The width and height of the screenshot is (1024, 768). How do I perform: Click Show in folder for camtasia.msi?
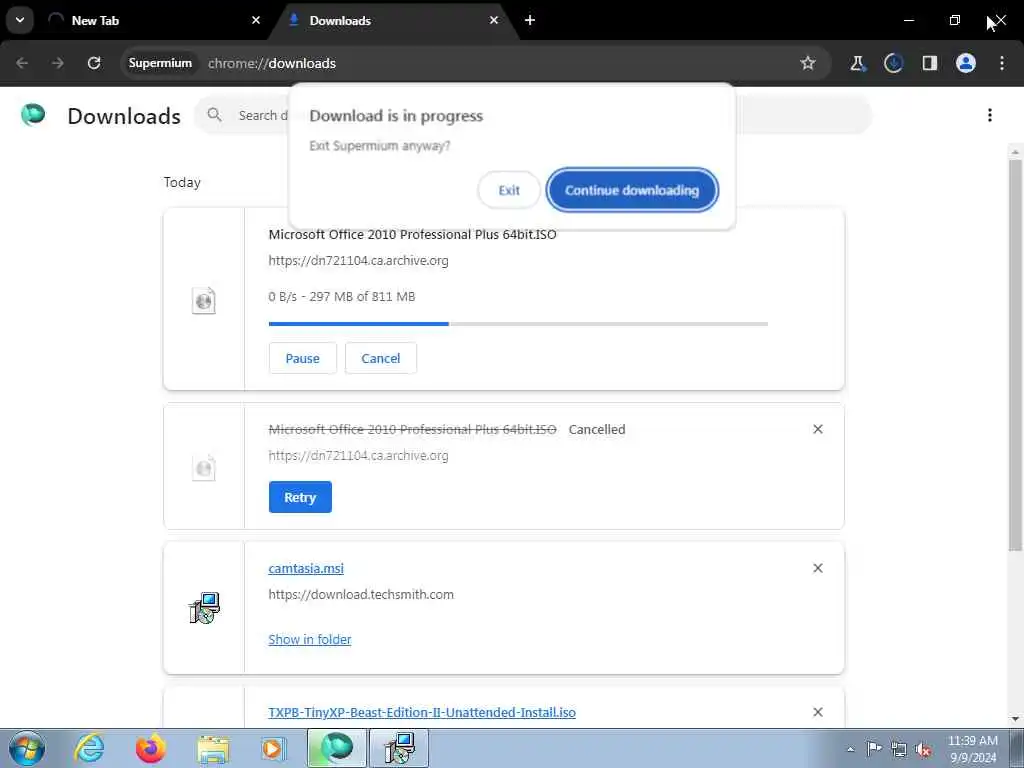[x=310, y=639]
